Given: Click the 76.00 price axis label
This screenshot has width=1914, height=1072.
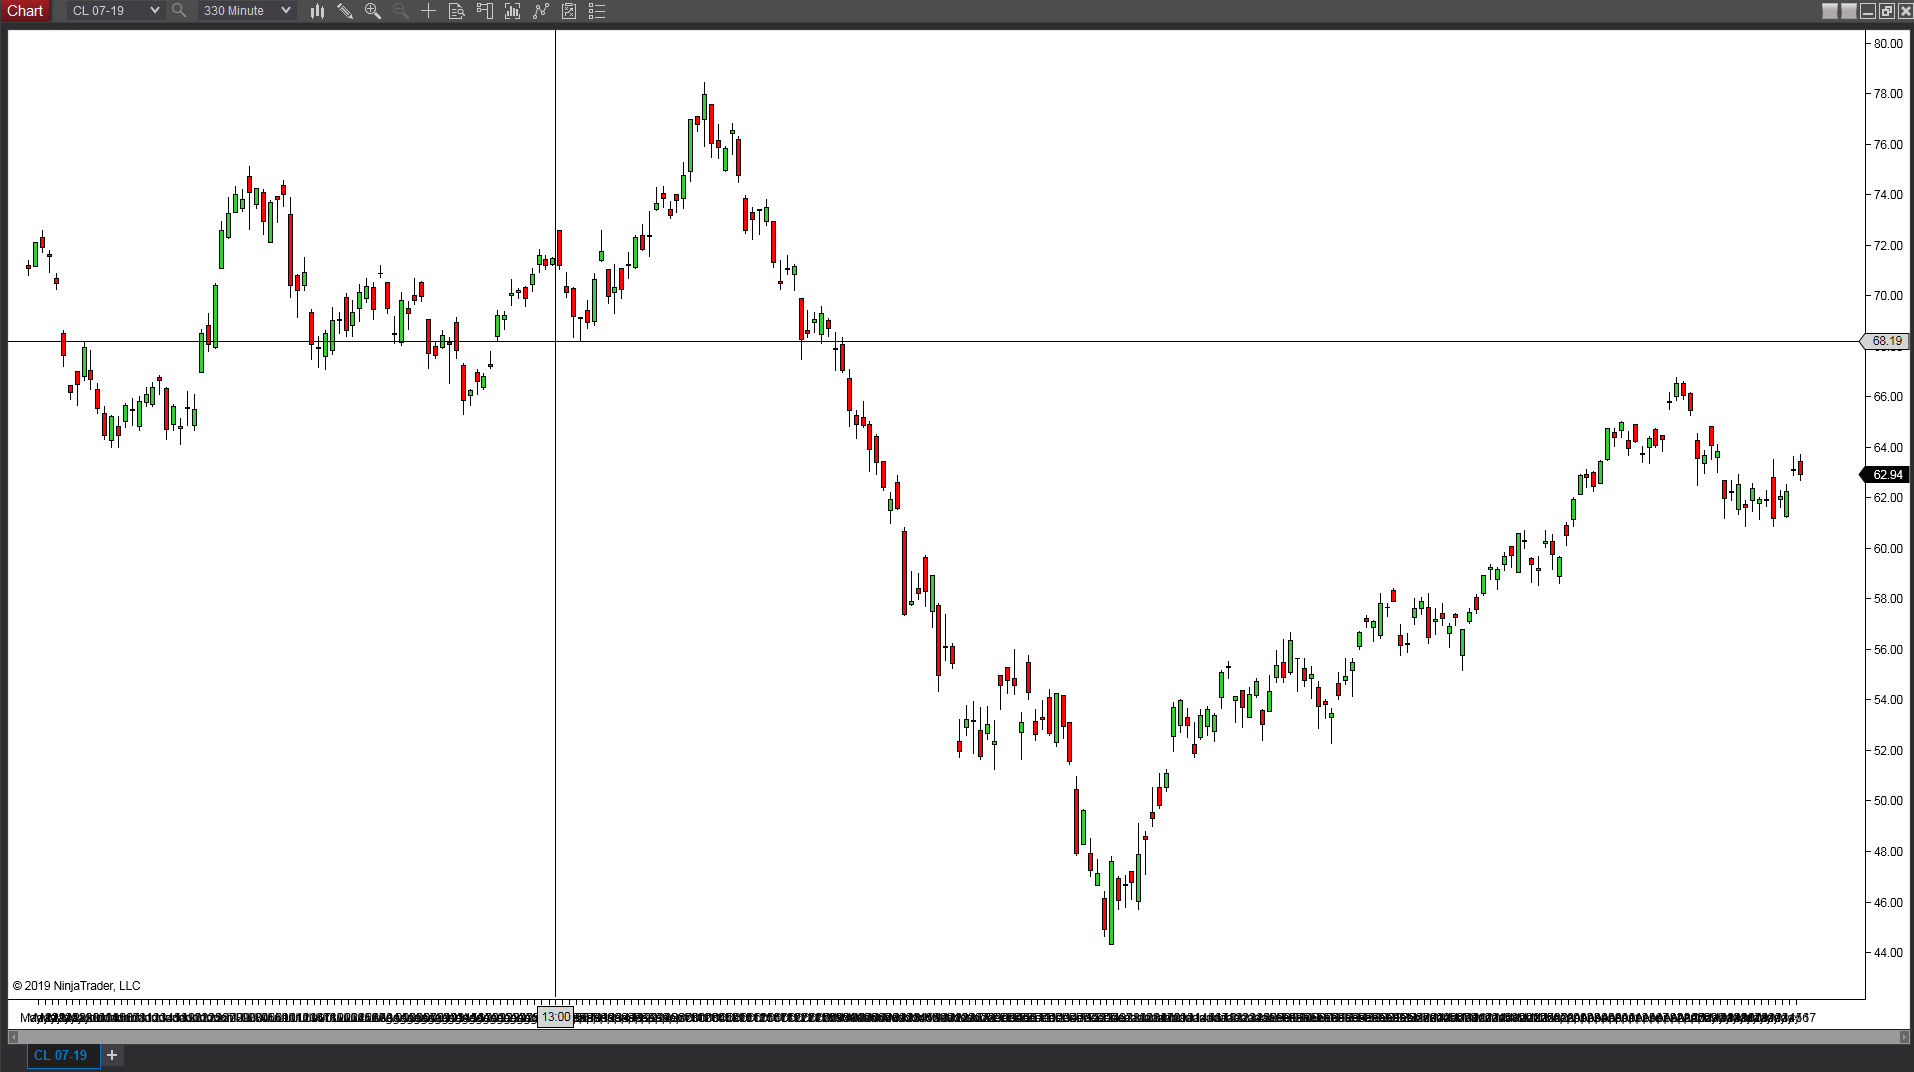Looking at the screenshot, I should pyautogui.click(x=1888, y=145).
